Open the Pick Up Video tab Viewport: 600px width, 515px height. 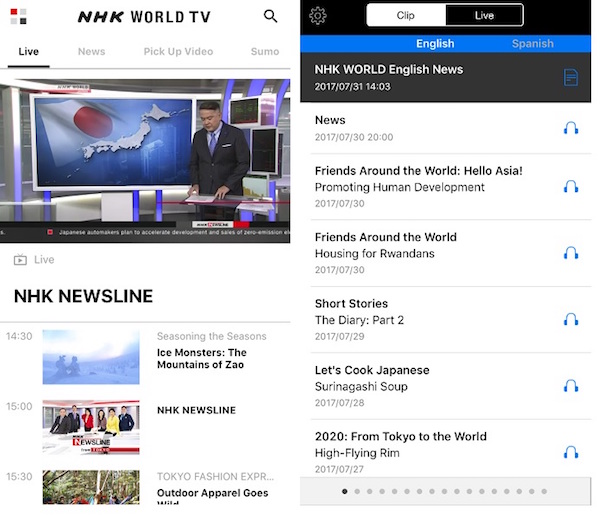(178, 52)
